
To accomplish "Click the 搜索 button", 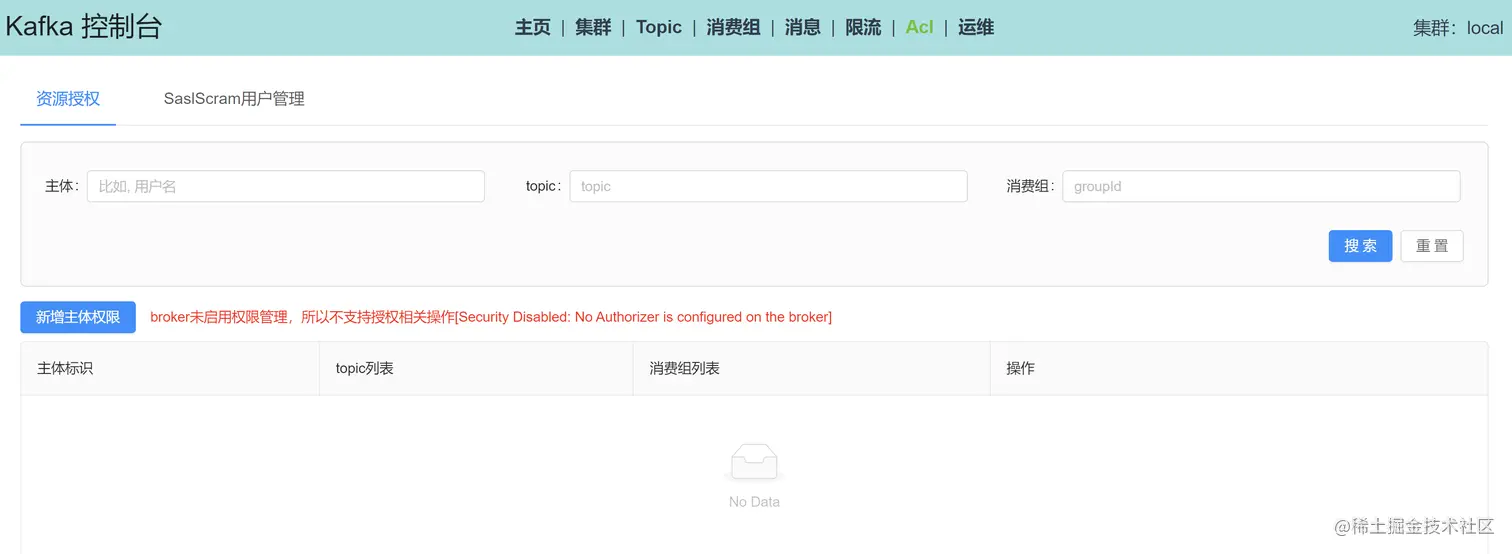I will tap(1360, 246).
